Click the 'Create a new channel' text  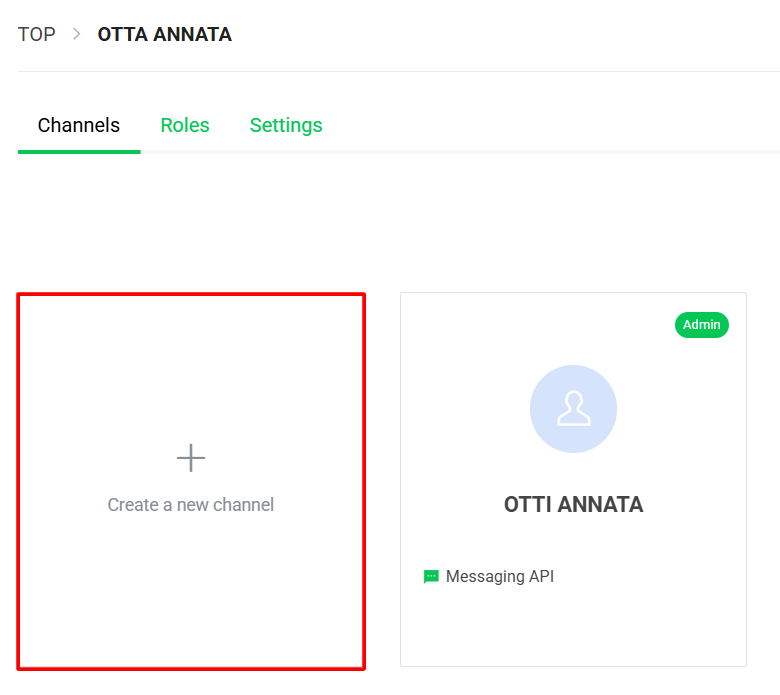191,505
